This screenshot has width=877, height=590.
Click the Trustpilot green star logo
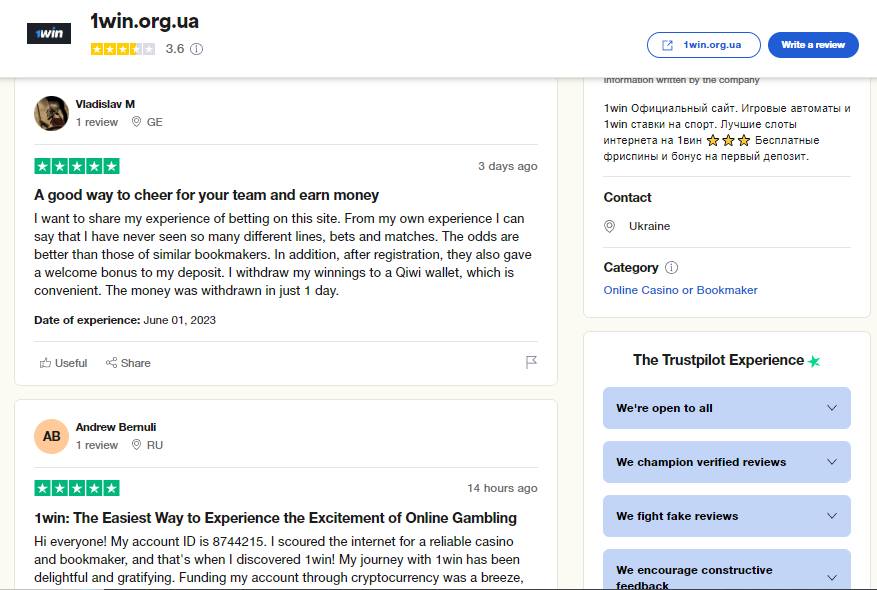pyautogui.click(x=814, y=361)
